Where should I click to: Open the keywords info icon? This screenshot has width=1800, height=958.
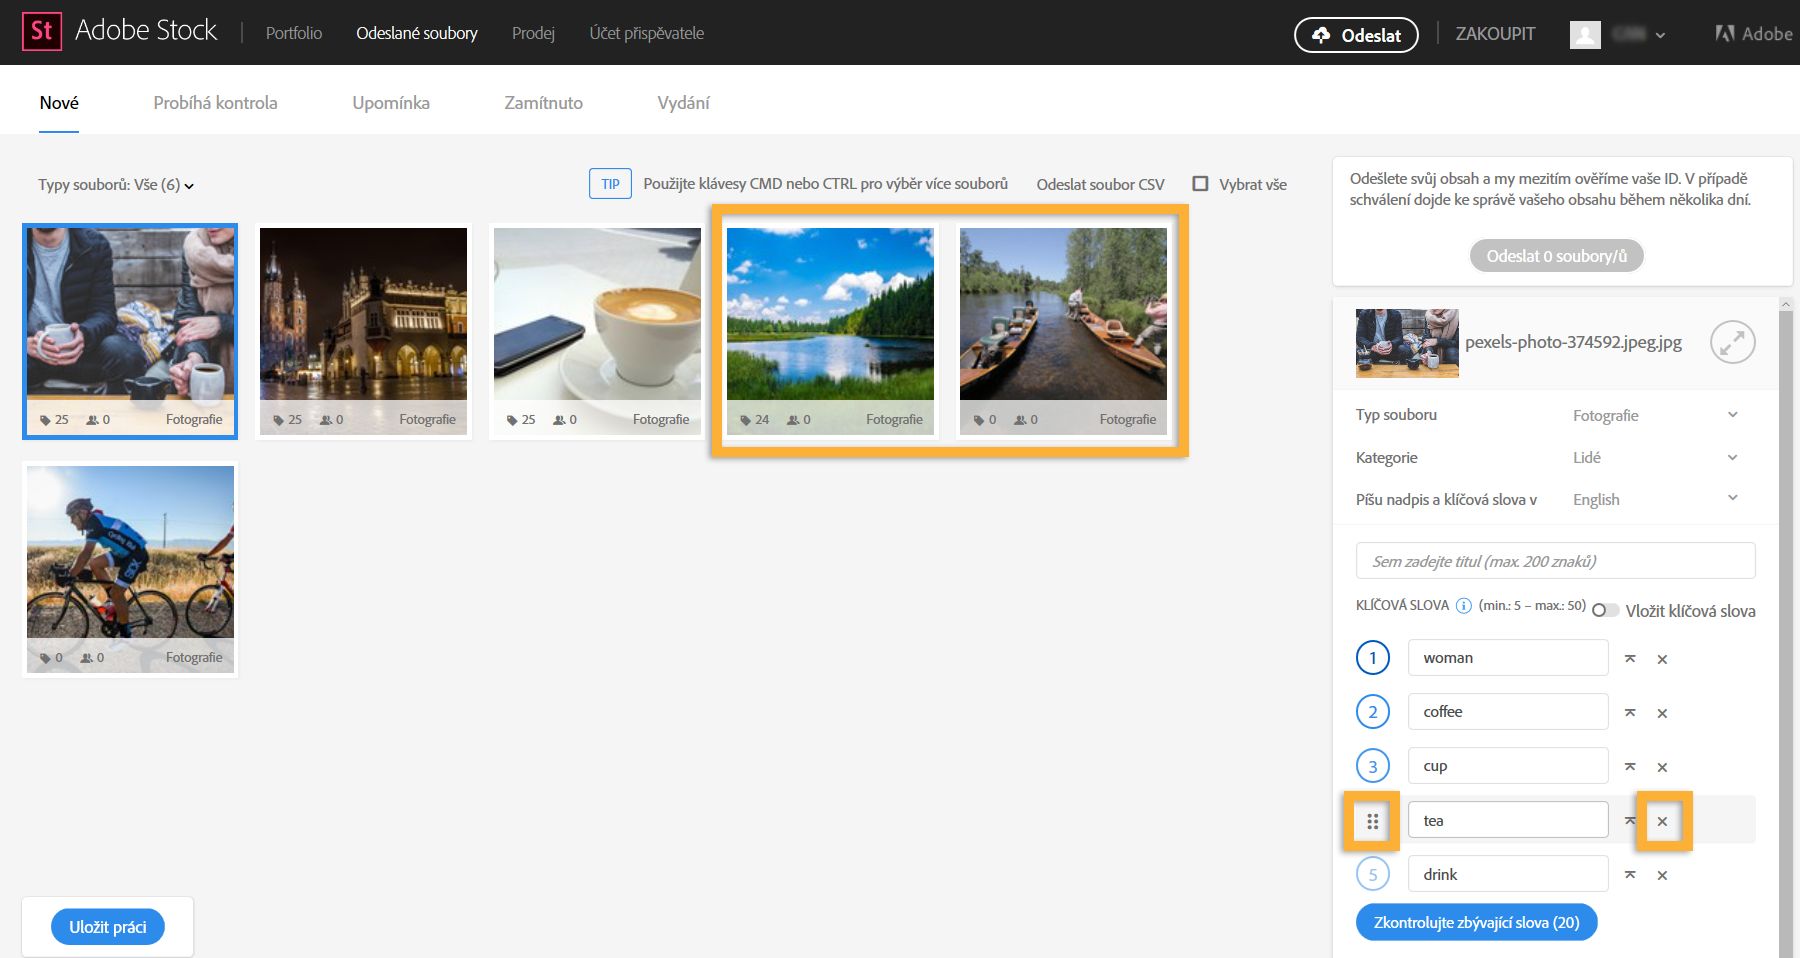(1464, 605)
